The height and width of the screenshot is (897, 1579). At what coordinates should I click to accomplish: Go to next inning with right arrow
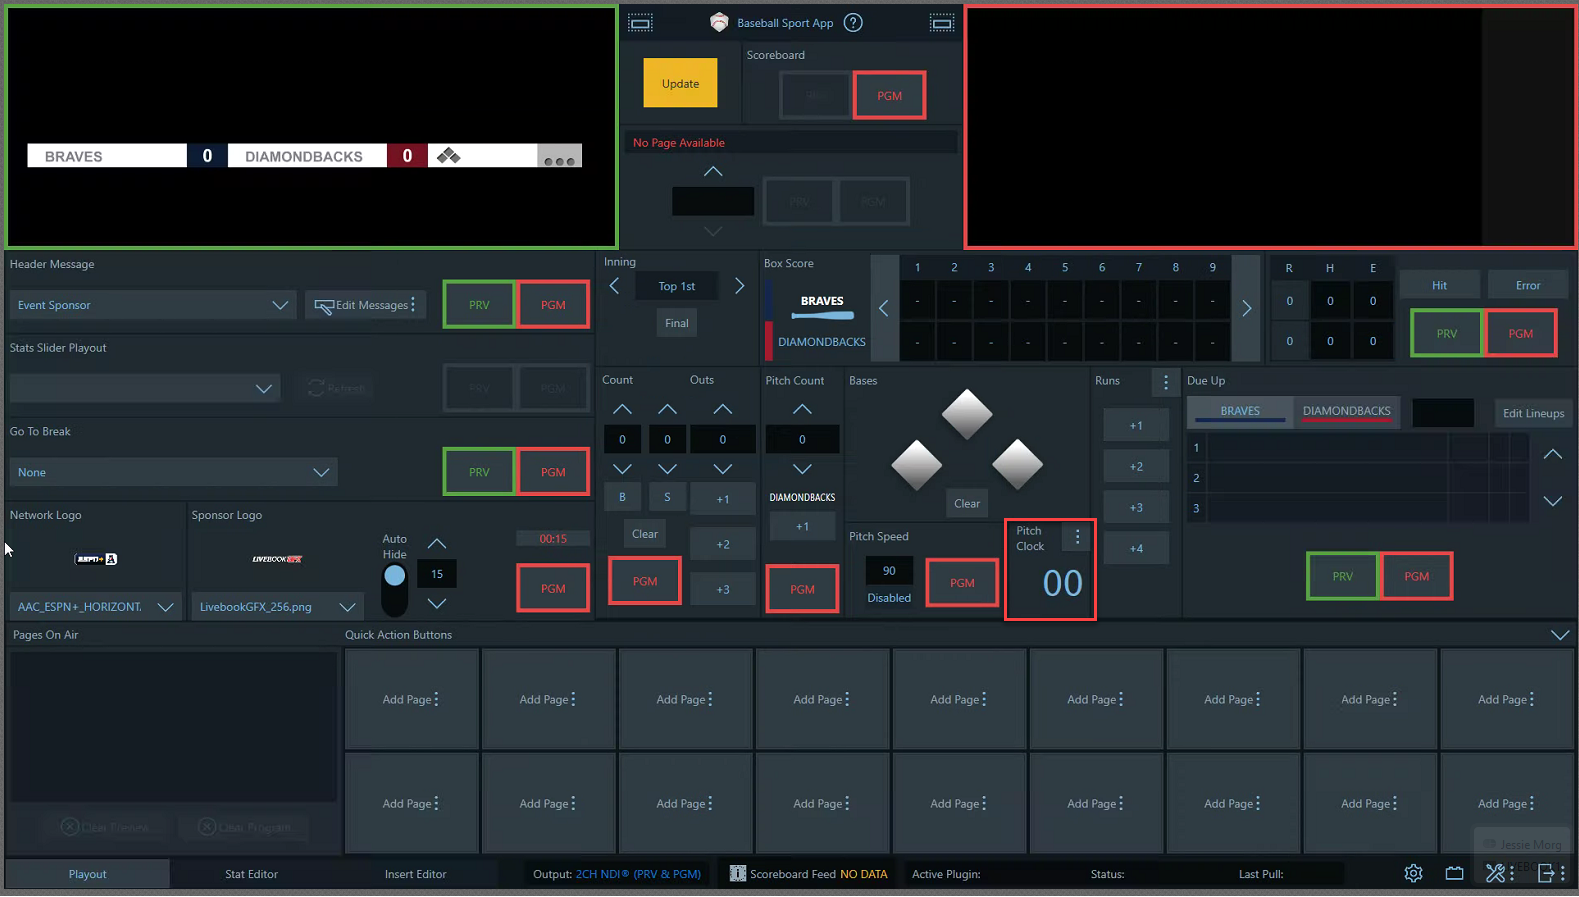(x=739, y=286)
